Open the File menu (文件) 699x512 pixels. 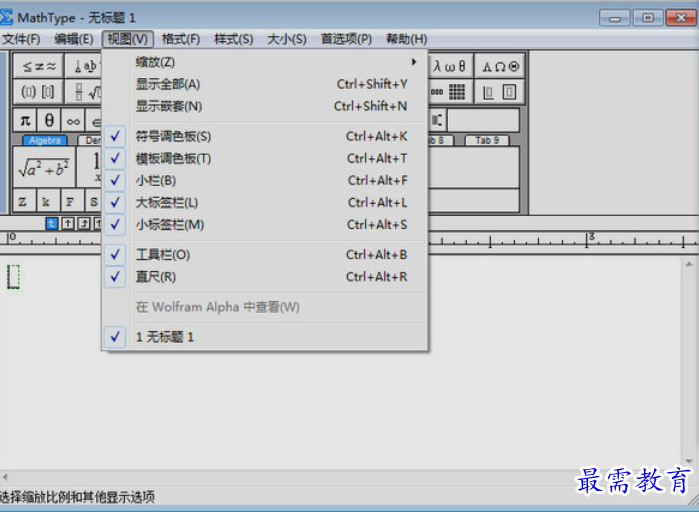point(21,39)
